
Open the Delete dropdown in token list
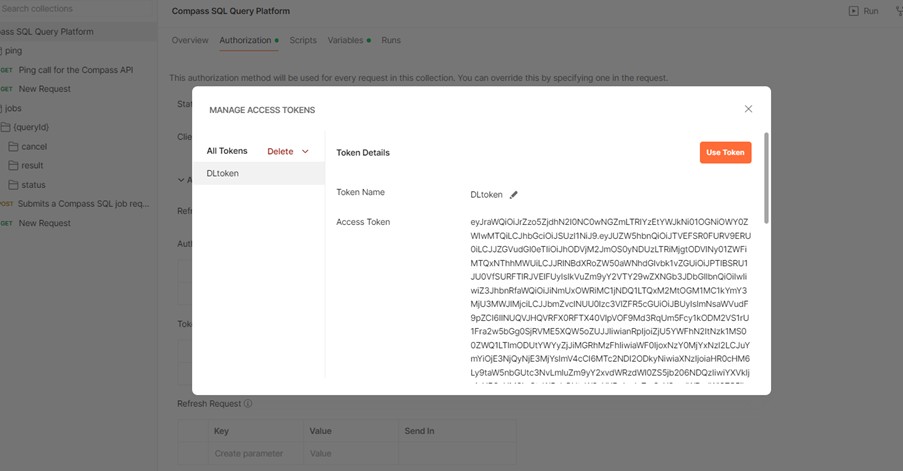288,151
